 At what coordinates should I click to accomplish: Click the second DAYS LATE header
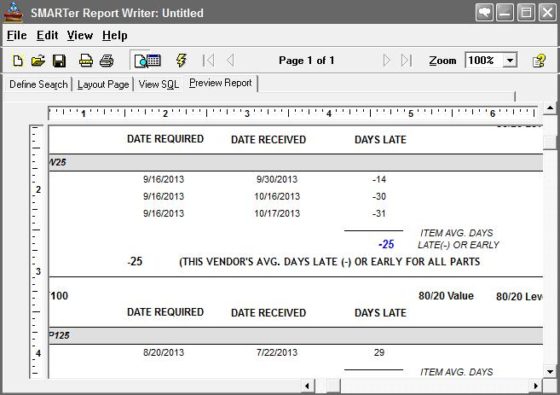(380, 313)
